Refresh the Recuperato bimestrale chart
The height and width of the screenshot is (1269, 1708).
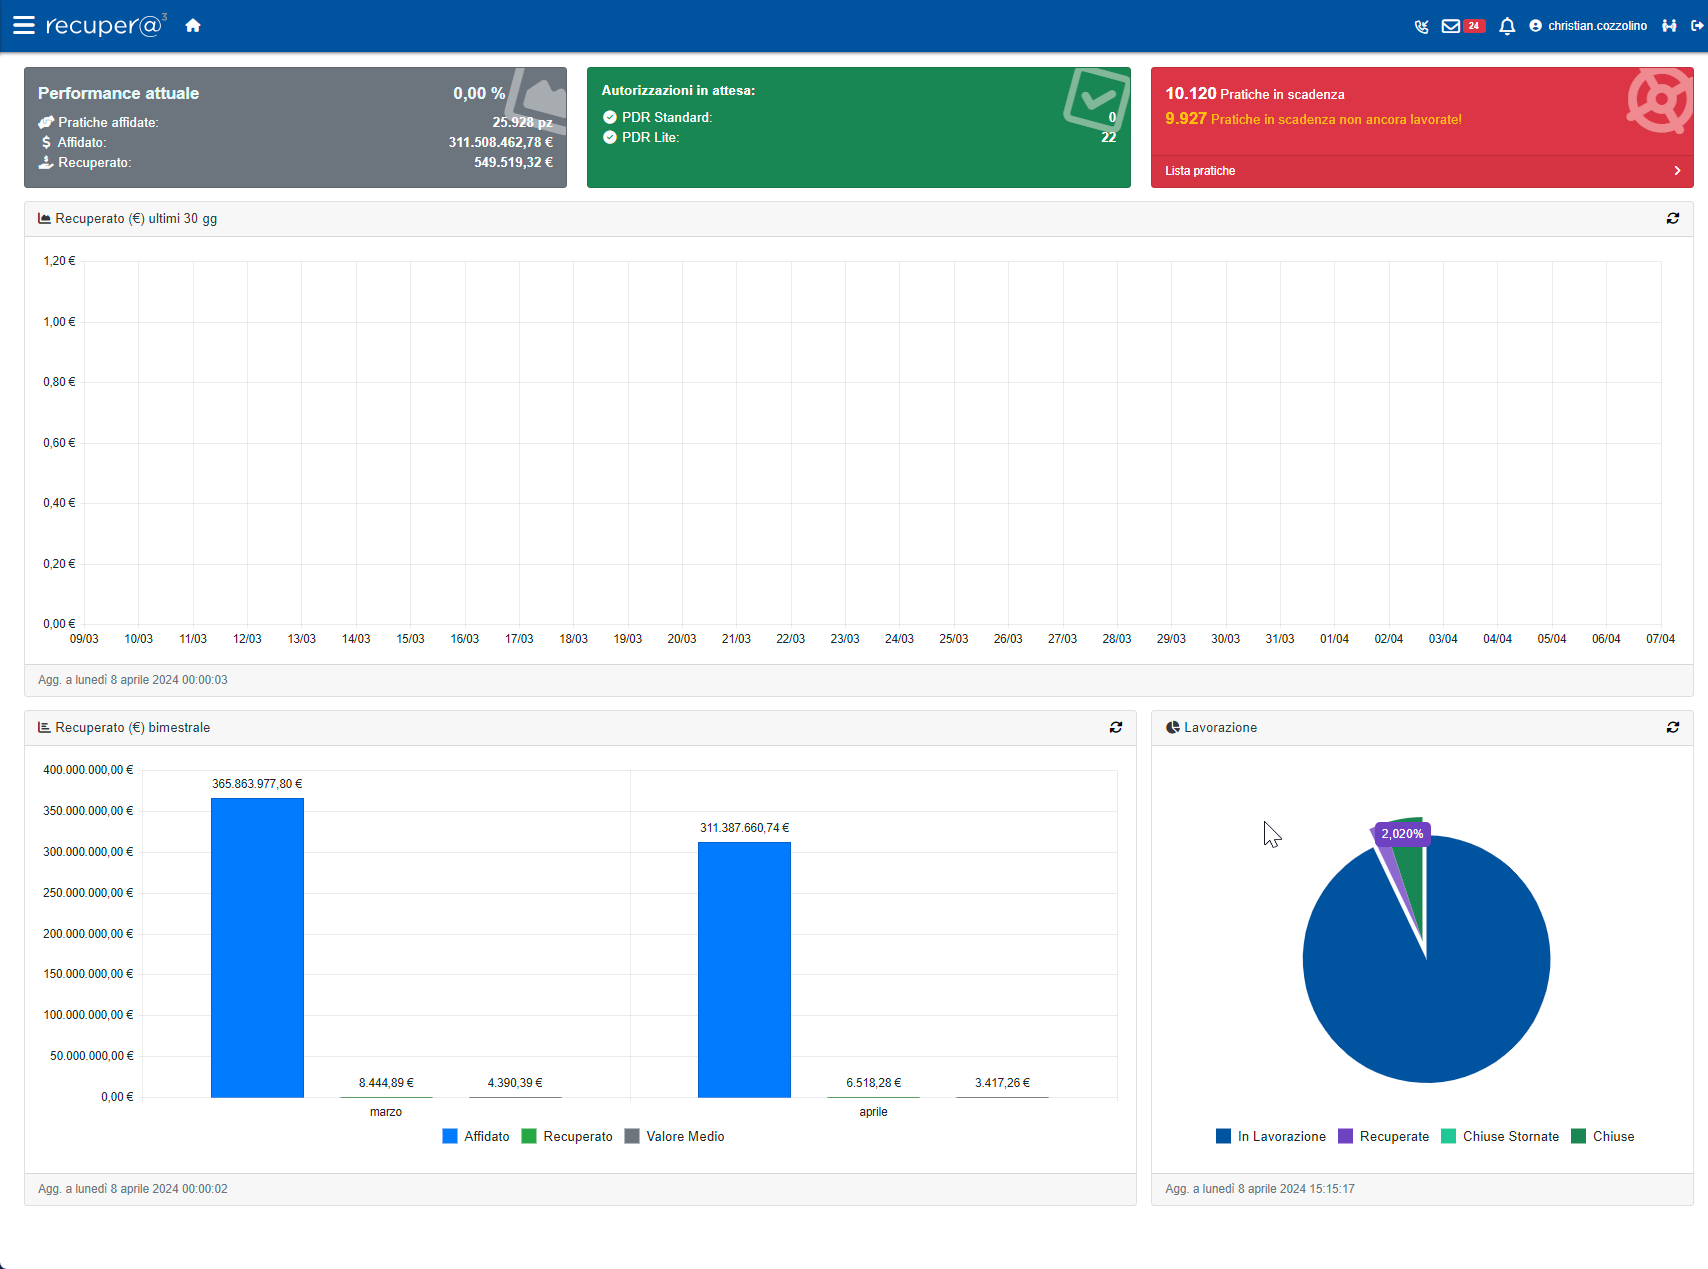pyautogui.click(x=1115, y=727)
